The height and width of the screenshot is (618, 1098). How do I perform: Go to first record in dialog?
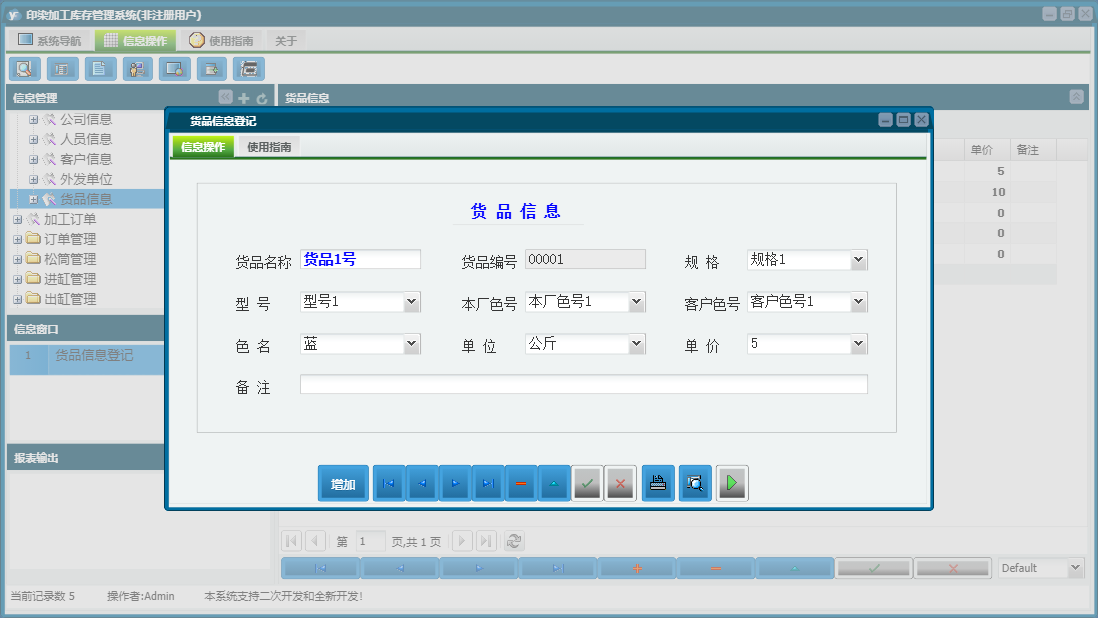pyautogui.click(x=389, y=483)
